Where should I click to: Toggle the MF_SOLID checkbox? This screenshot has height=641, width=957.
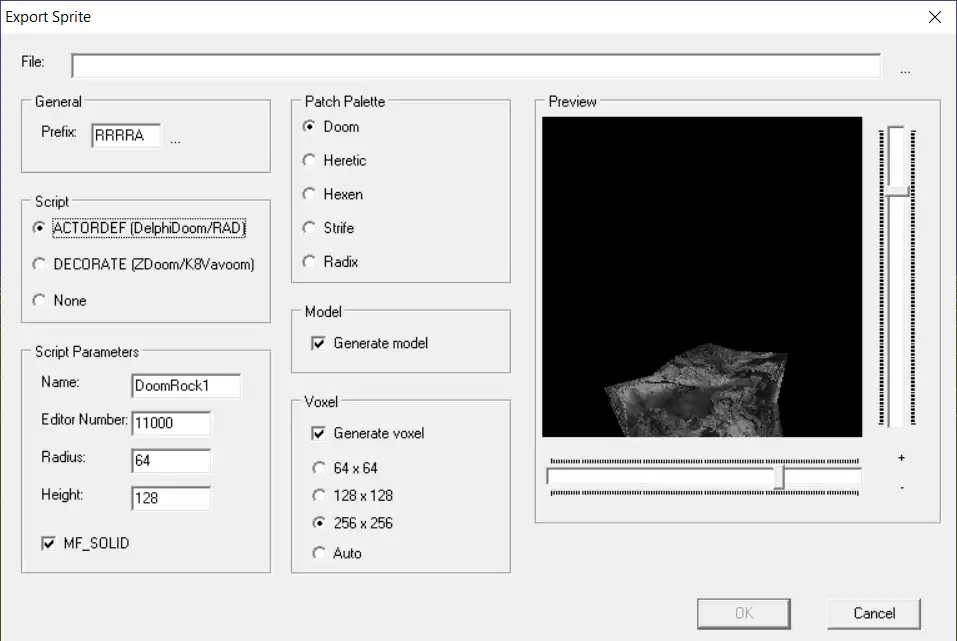pos(85,543)
